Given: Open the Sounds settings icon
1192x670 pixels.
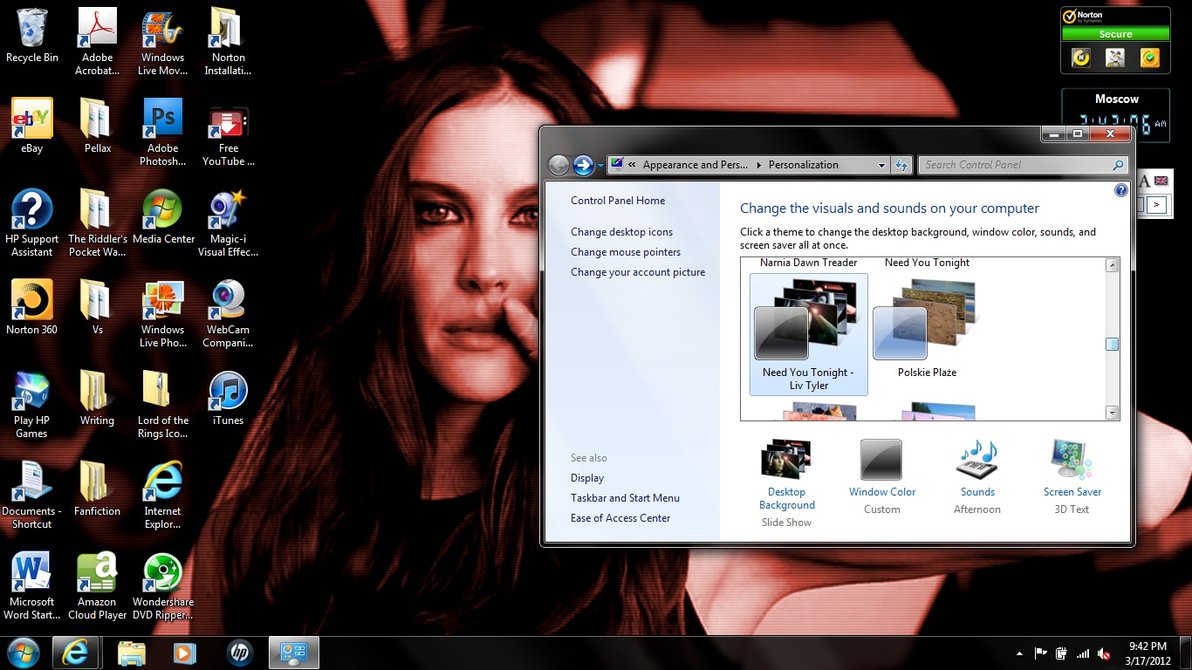Looking at the screenshot, I should (x=977, y=461).
